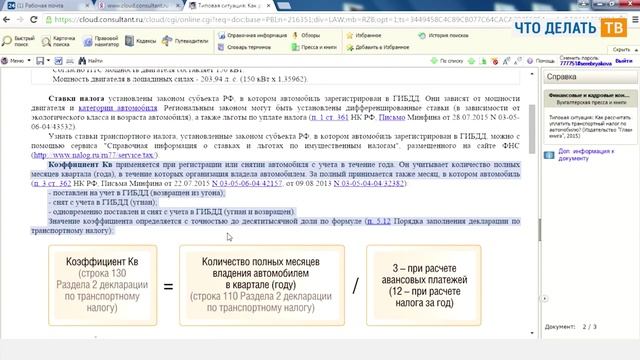The width and height of the screenshot is (640, 360).
Task: Click the print icon in document toolbar
Action: click(x=70, y=61)
